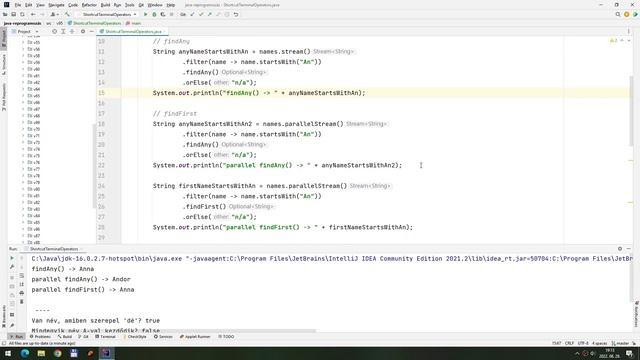Undo with rollback arrow in toolbar
Image resolution: width=640 pixels, height=360 pixels.
pos(236,14)
